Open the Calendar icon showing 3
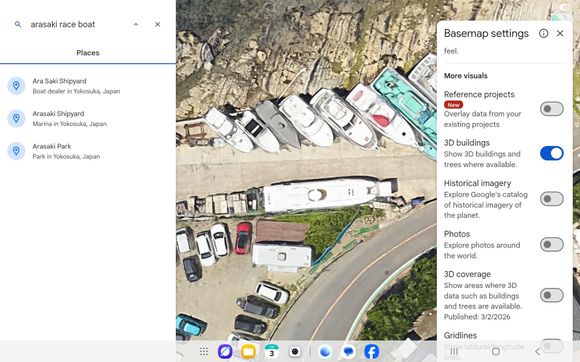The image size is (580, 362). click(x=272, y=352)
